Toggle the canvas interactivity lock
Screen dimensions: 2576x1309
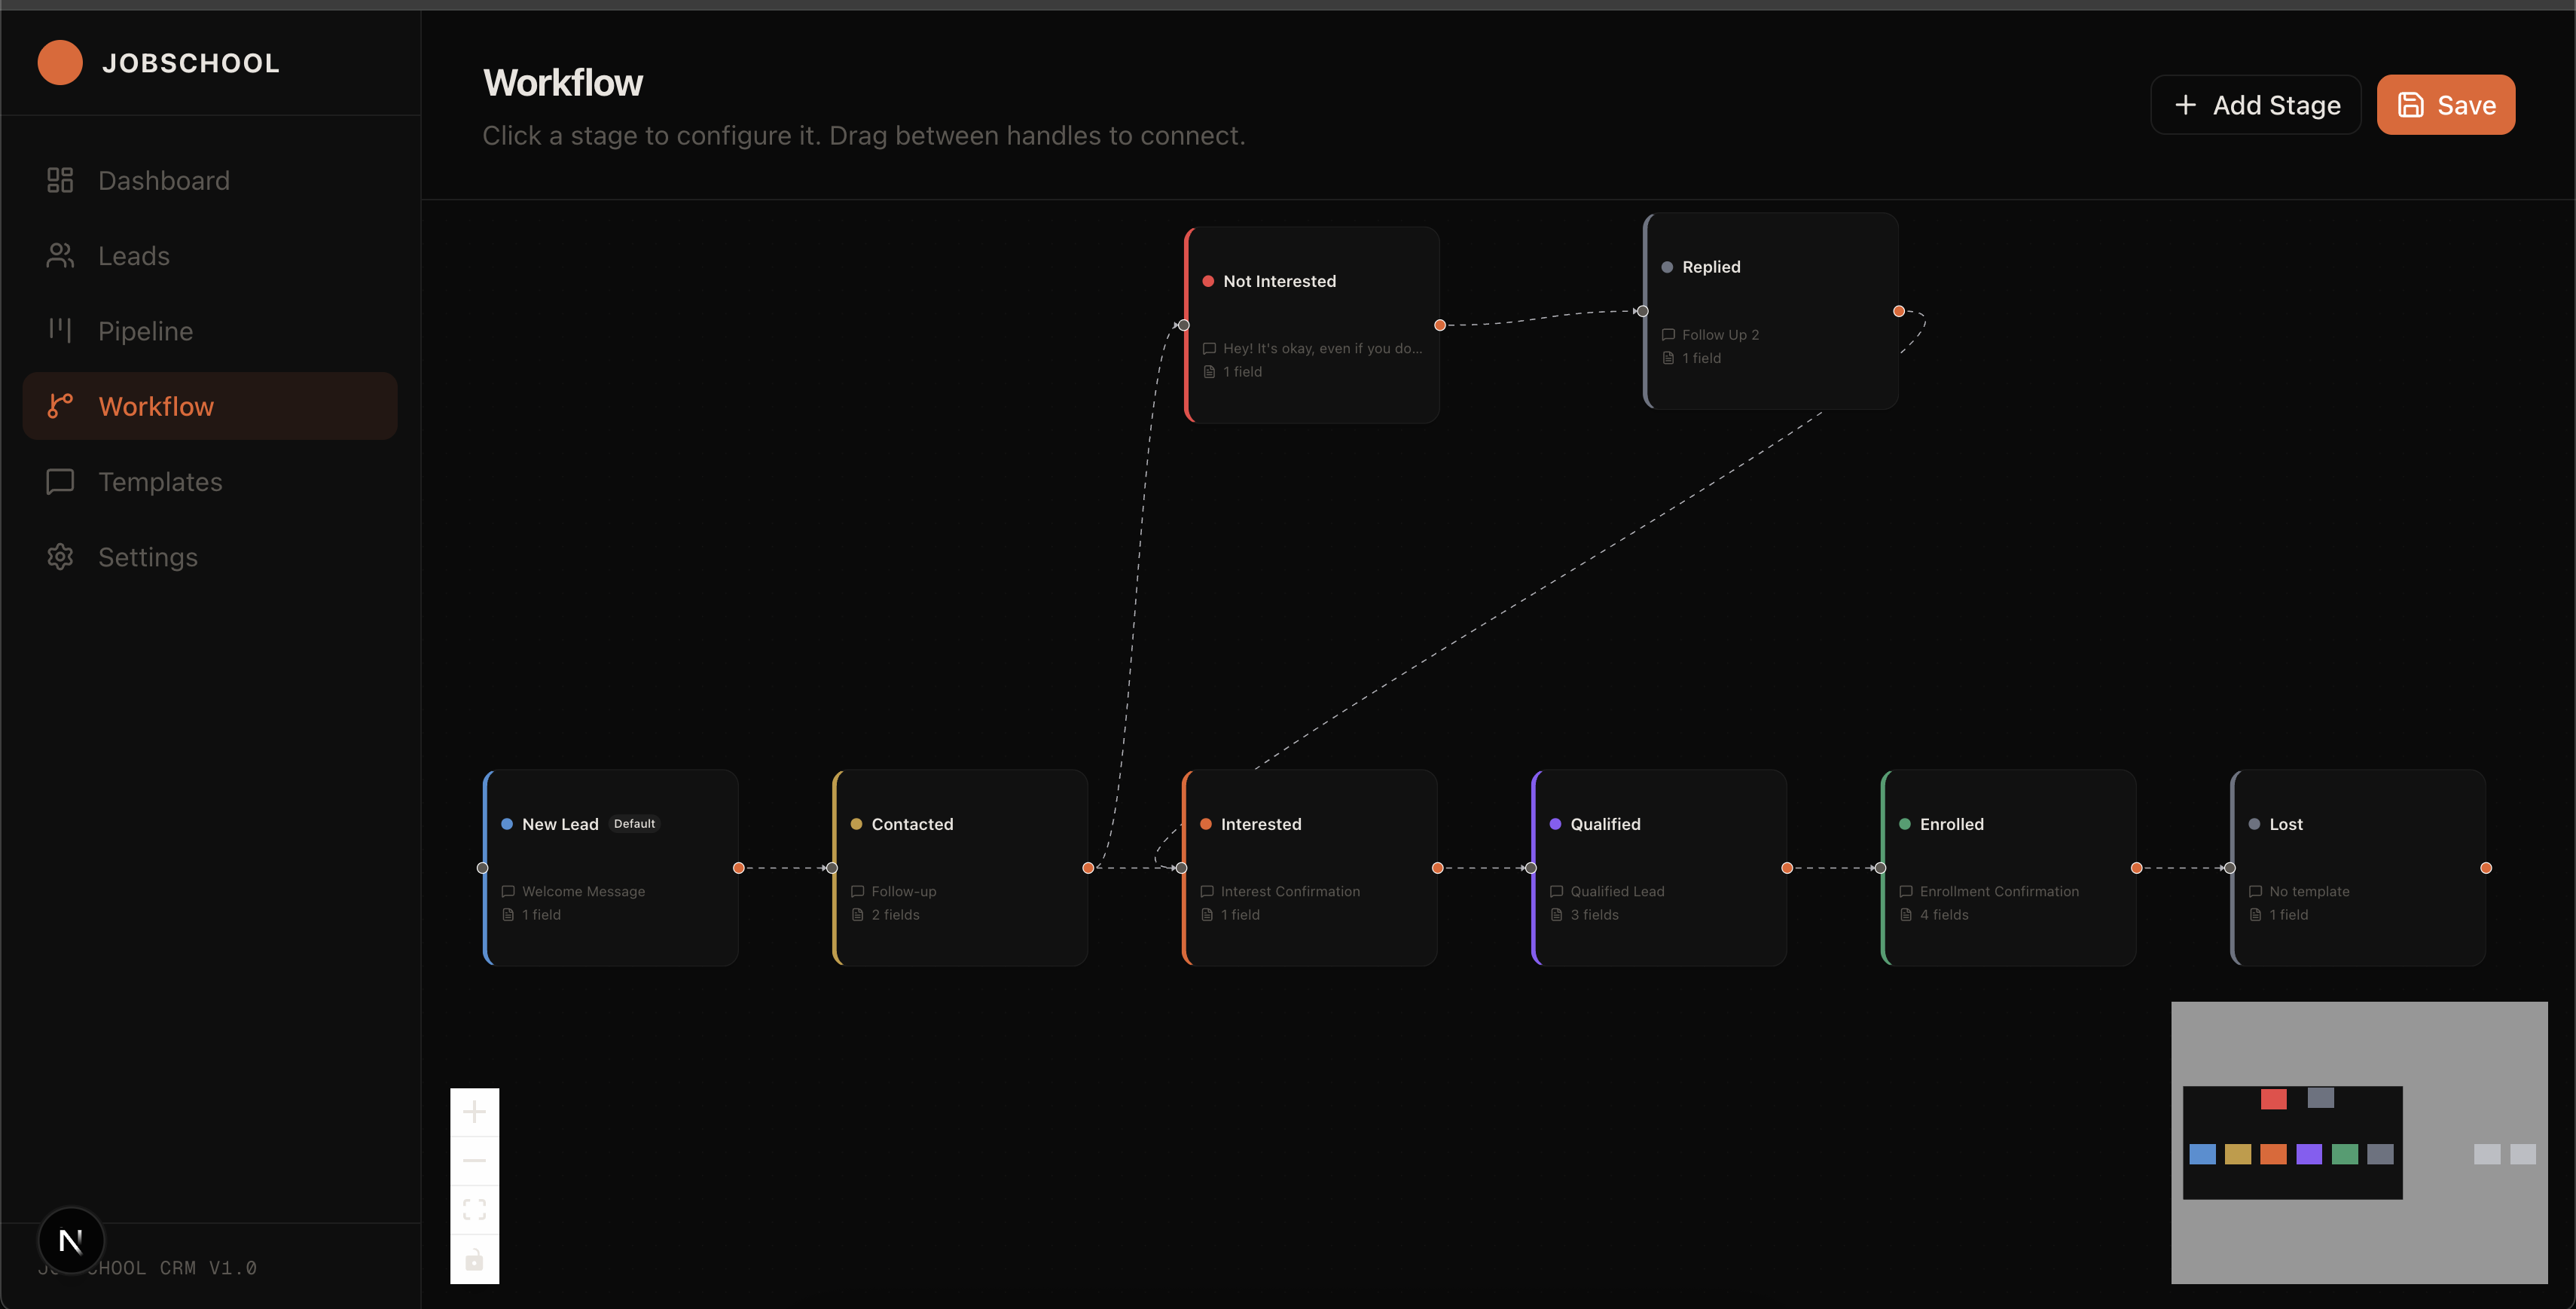(x=474, y=1259)
